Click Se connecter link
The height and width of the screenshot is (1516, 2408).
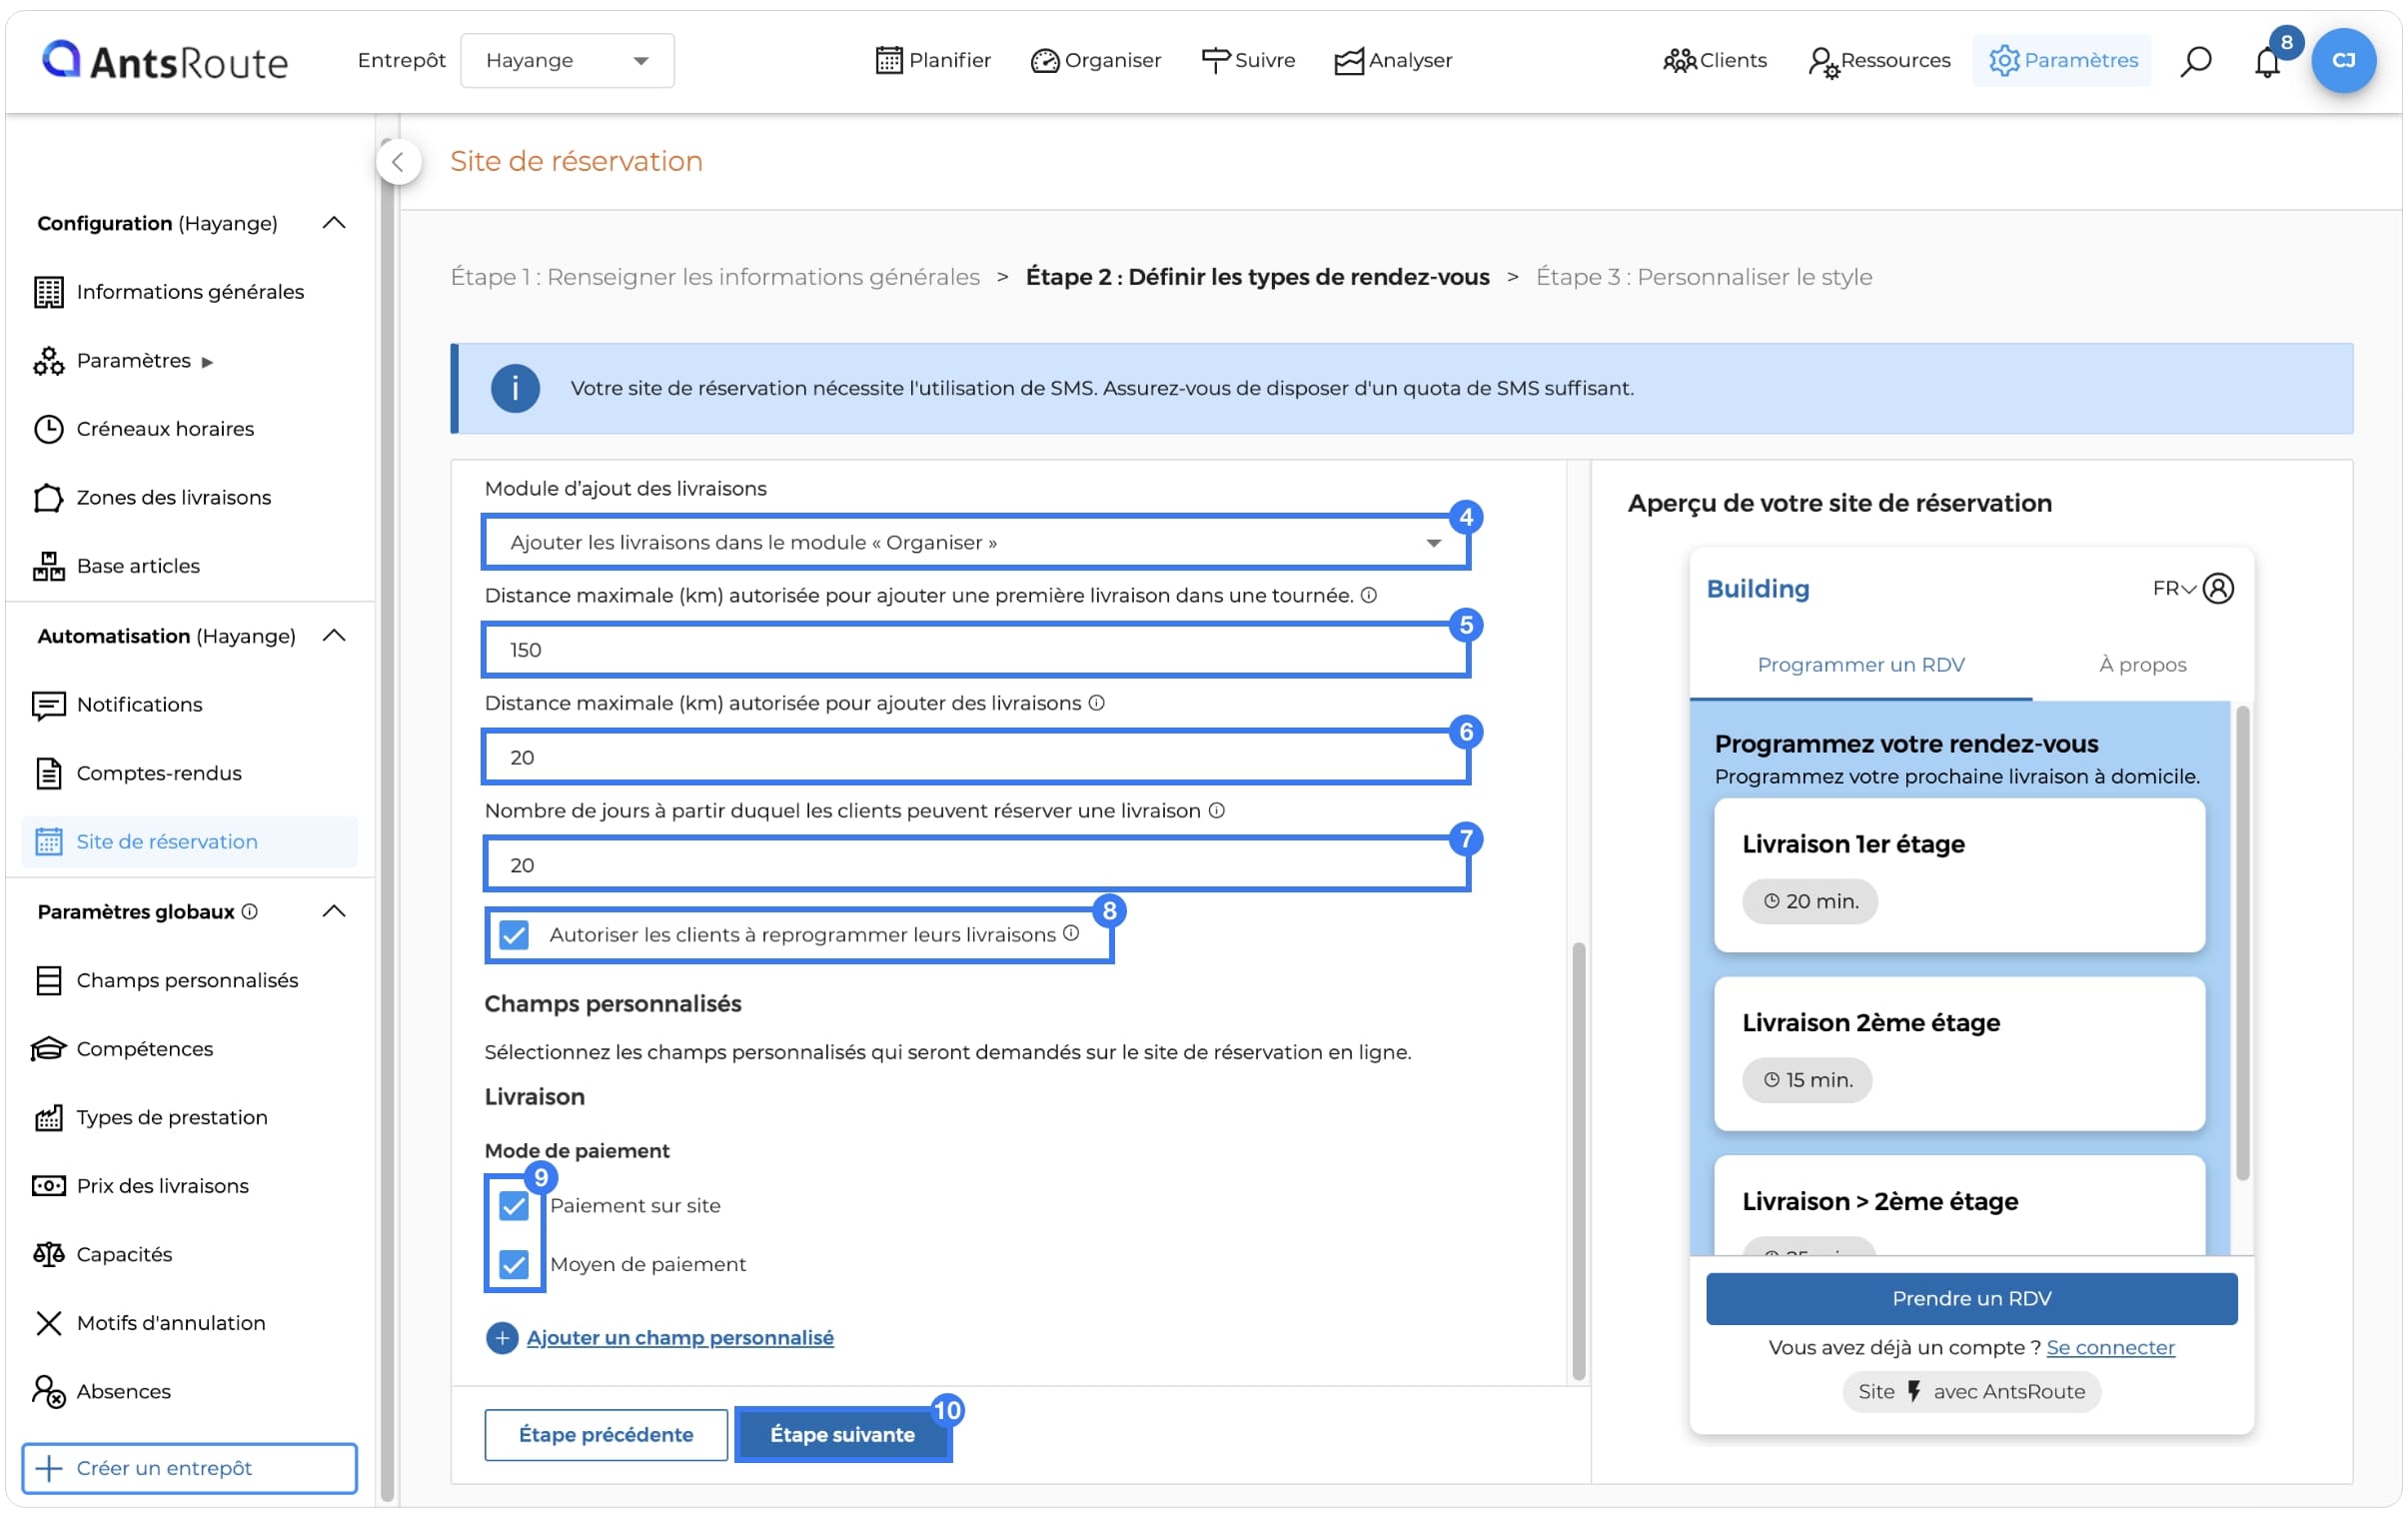coord(2110,1348)
